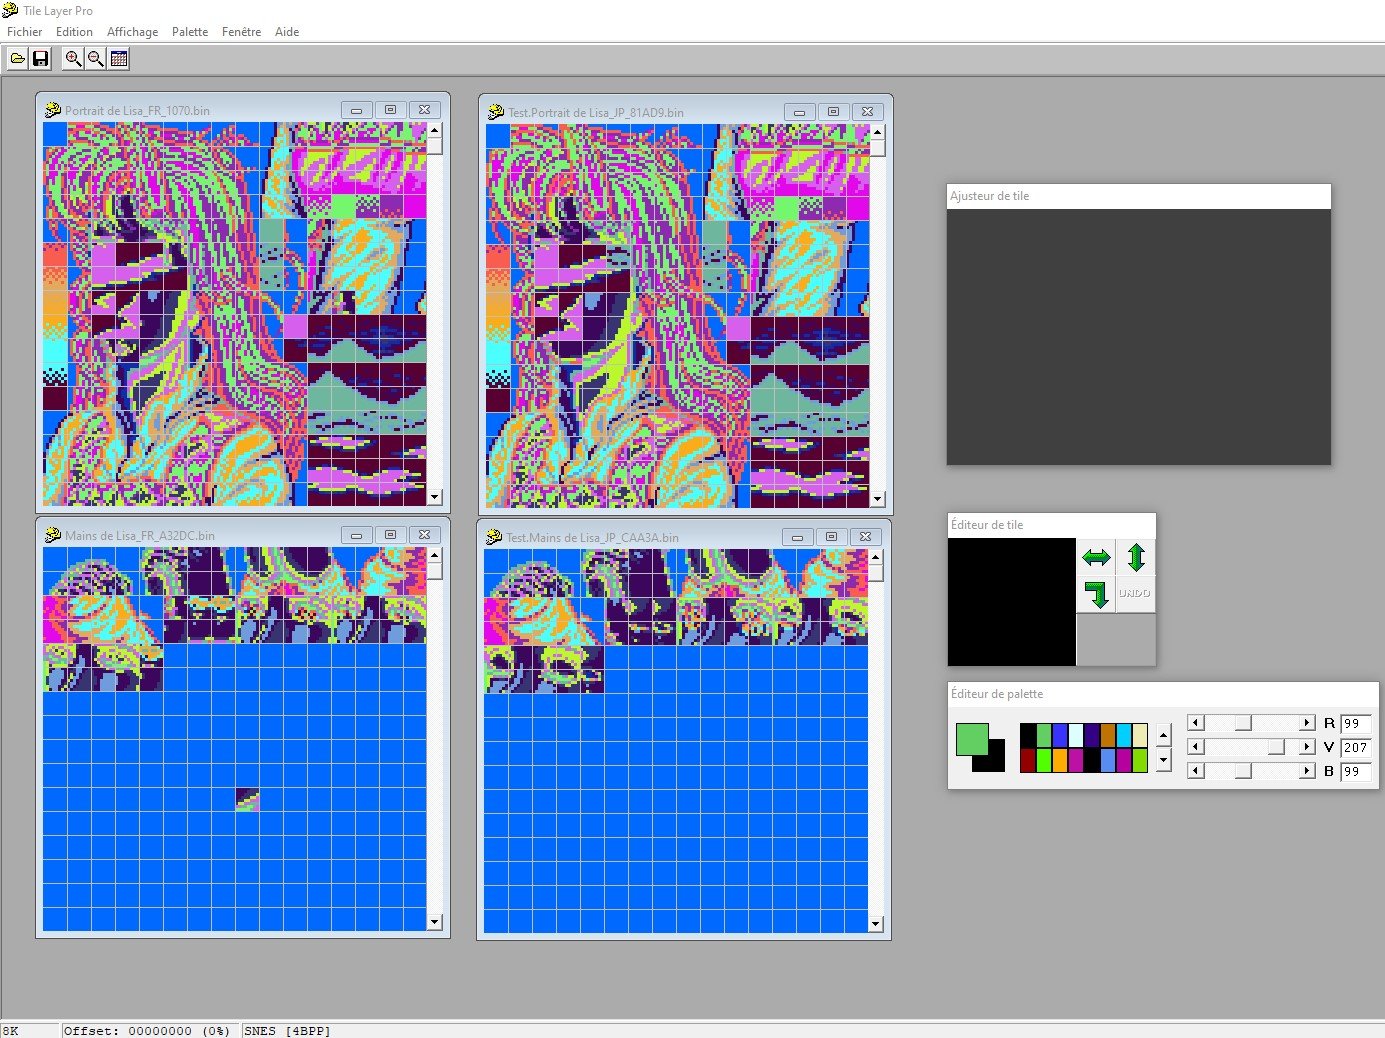Click the palette up arrow stepper
Viewport: 1385px width, 1038px height.
point(1163,736)
